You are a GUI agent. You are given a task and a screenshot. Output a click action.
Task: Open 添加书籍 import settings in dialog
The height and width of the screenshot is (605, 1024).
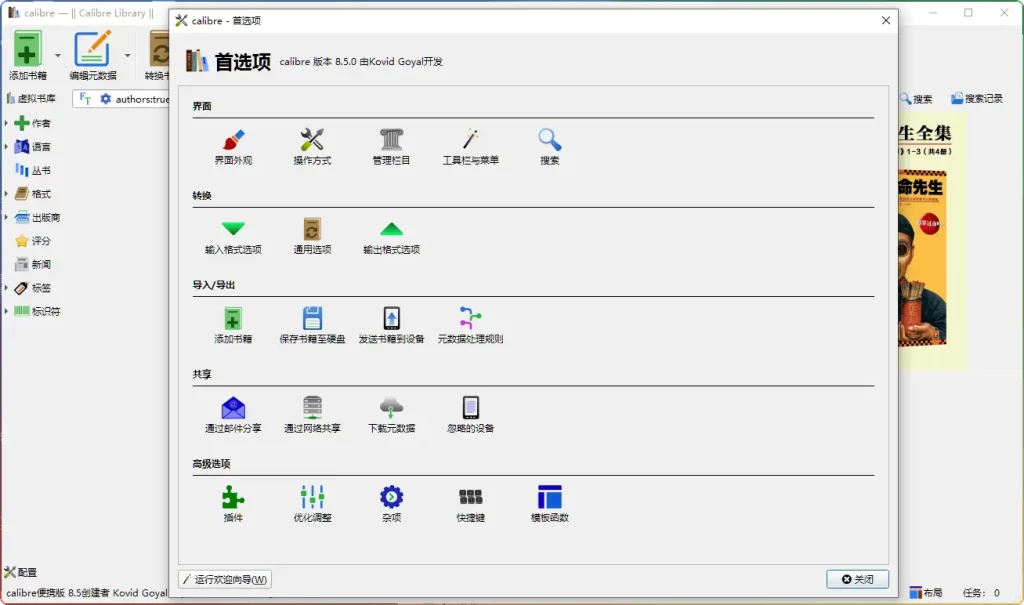[x=233, y=325]
